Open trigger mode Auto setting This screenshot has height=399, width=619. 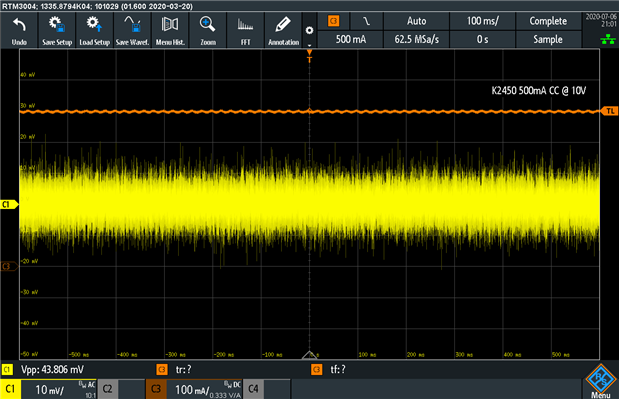coord(416,21)
